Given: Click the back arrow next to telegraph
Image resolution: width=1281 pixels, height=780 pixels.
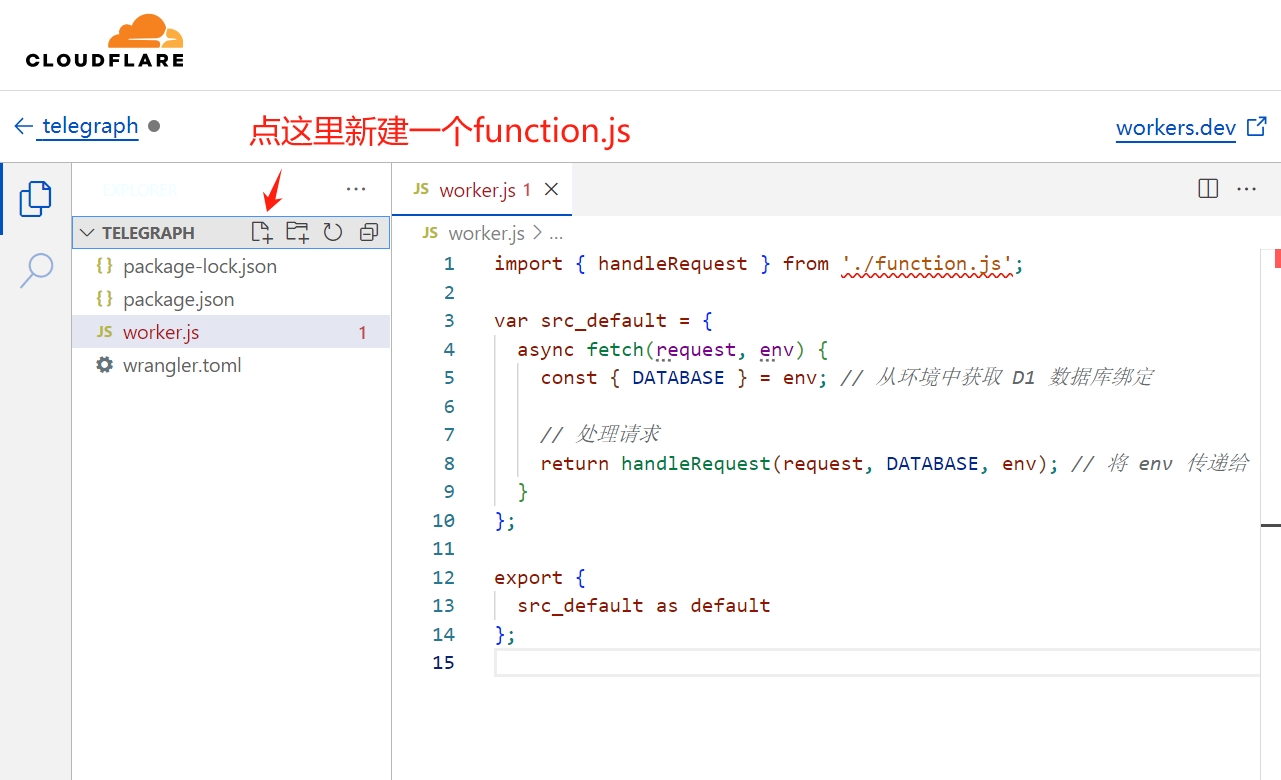Looking at the screenshot, I should (24, 126).
